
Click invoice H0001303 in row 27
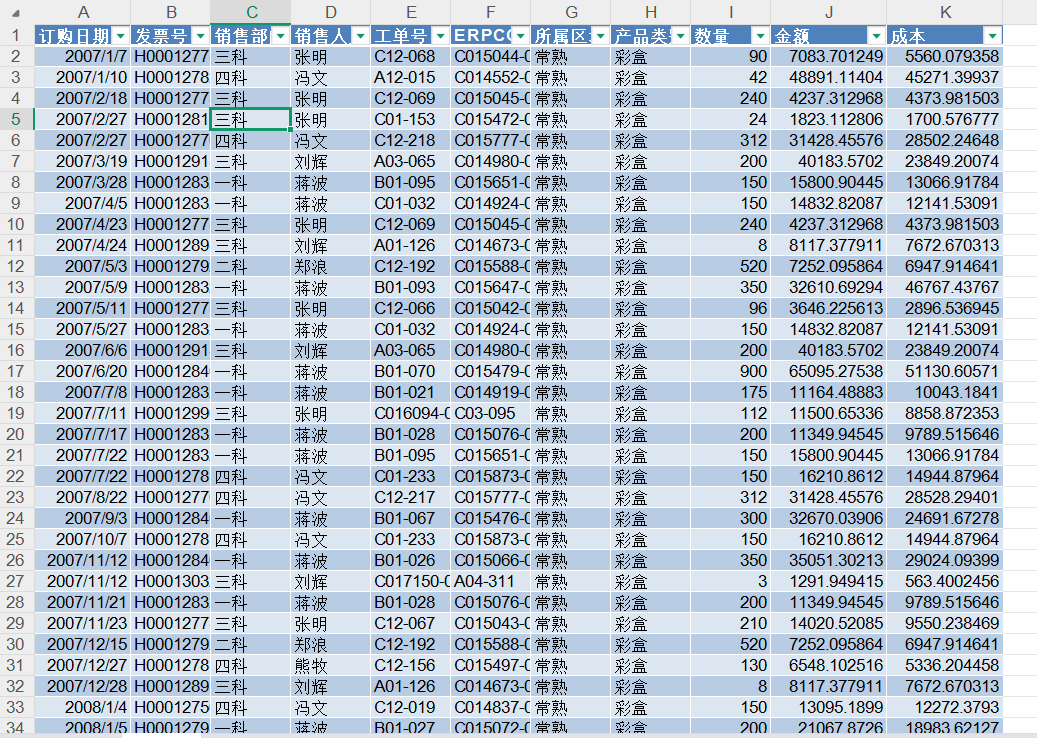171,581
